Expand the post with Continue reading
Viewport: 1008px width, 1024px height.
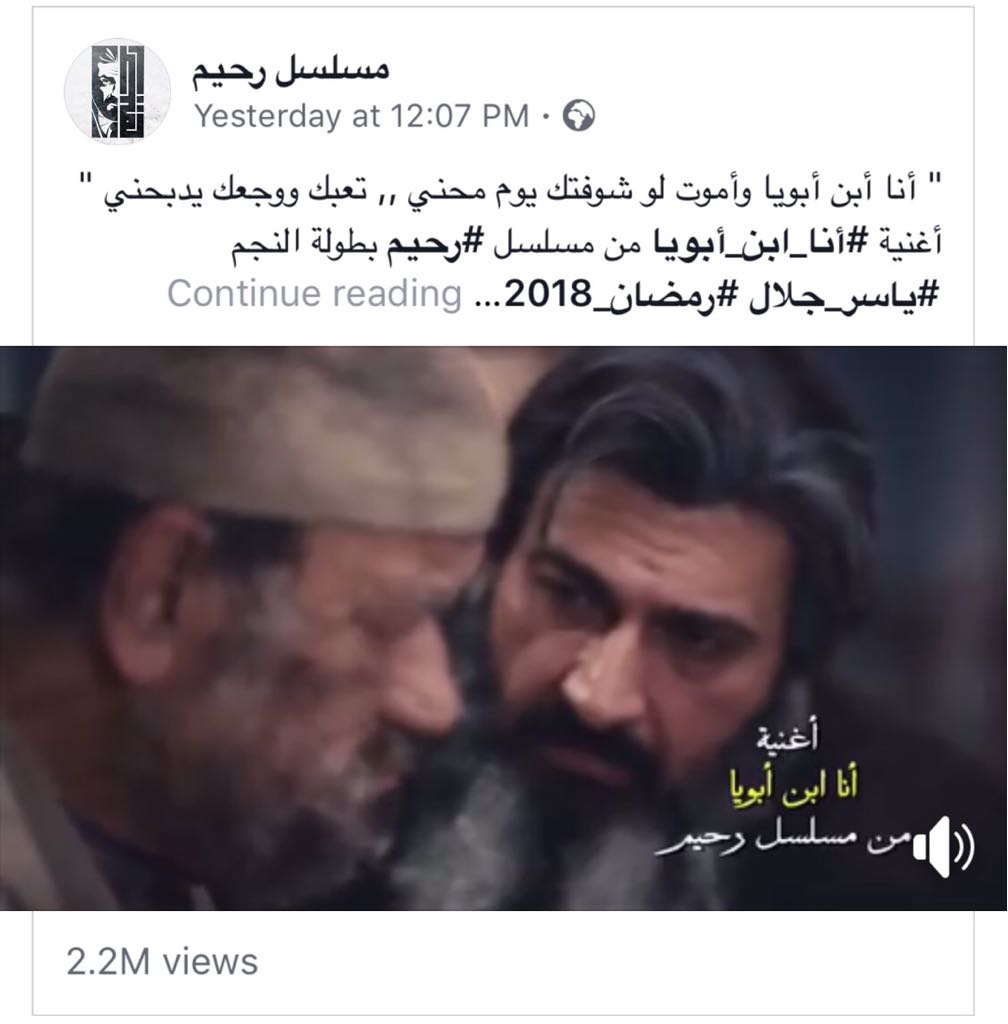coord(314,293)
